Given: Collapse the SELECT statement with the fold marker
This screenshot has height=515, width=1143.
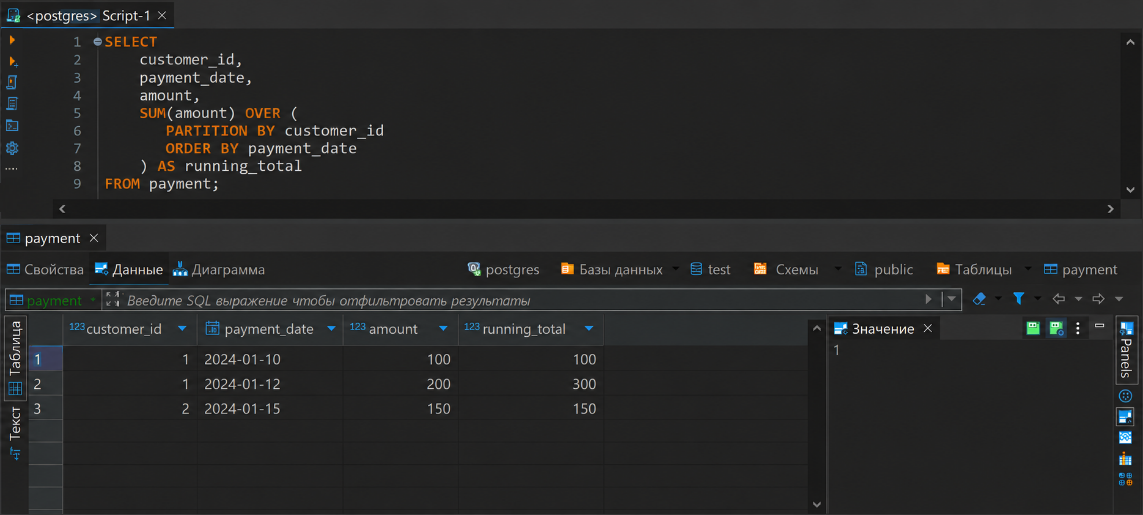Looking at the screenshot, I should point(98,42).
